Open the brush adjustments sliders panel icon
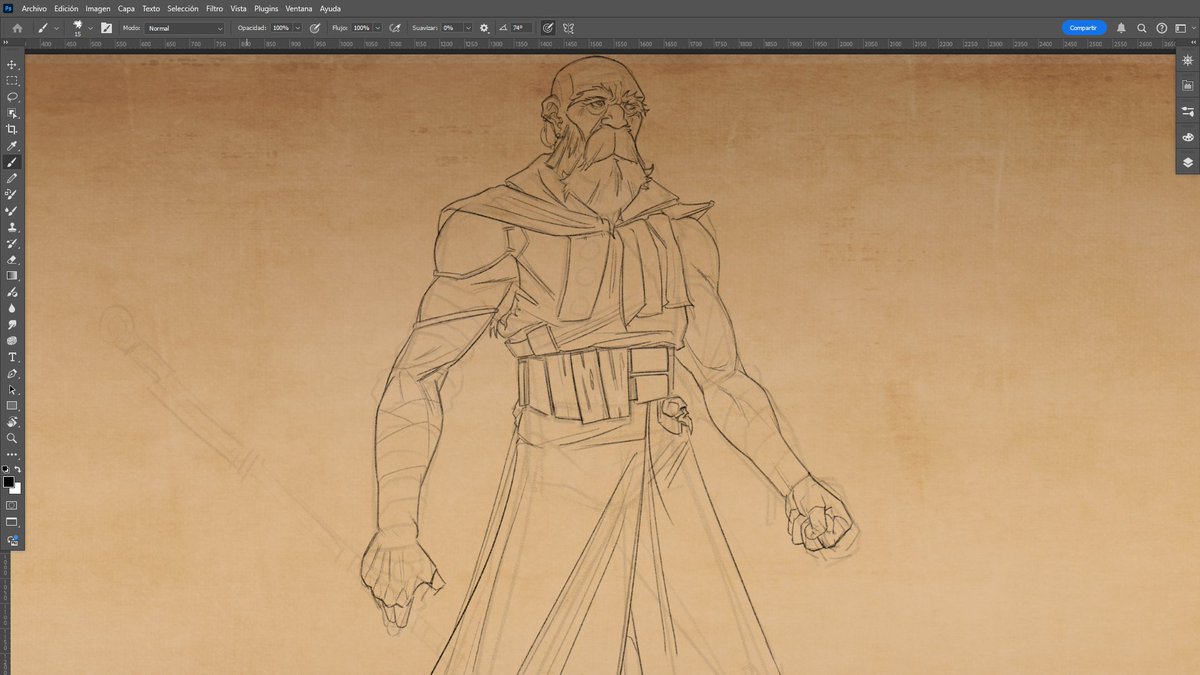 coord(1187,111)
